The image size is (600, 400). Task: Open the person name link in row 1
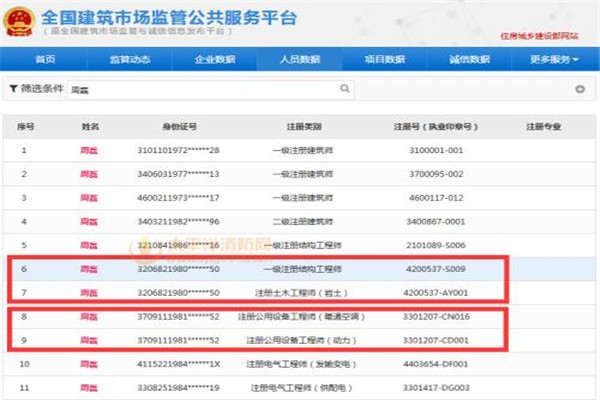point(90,149)
